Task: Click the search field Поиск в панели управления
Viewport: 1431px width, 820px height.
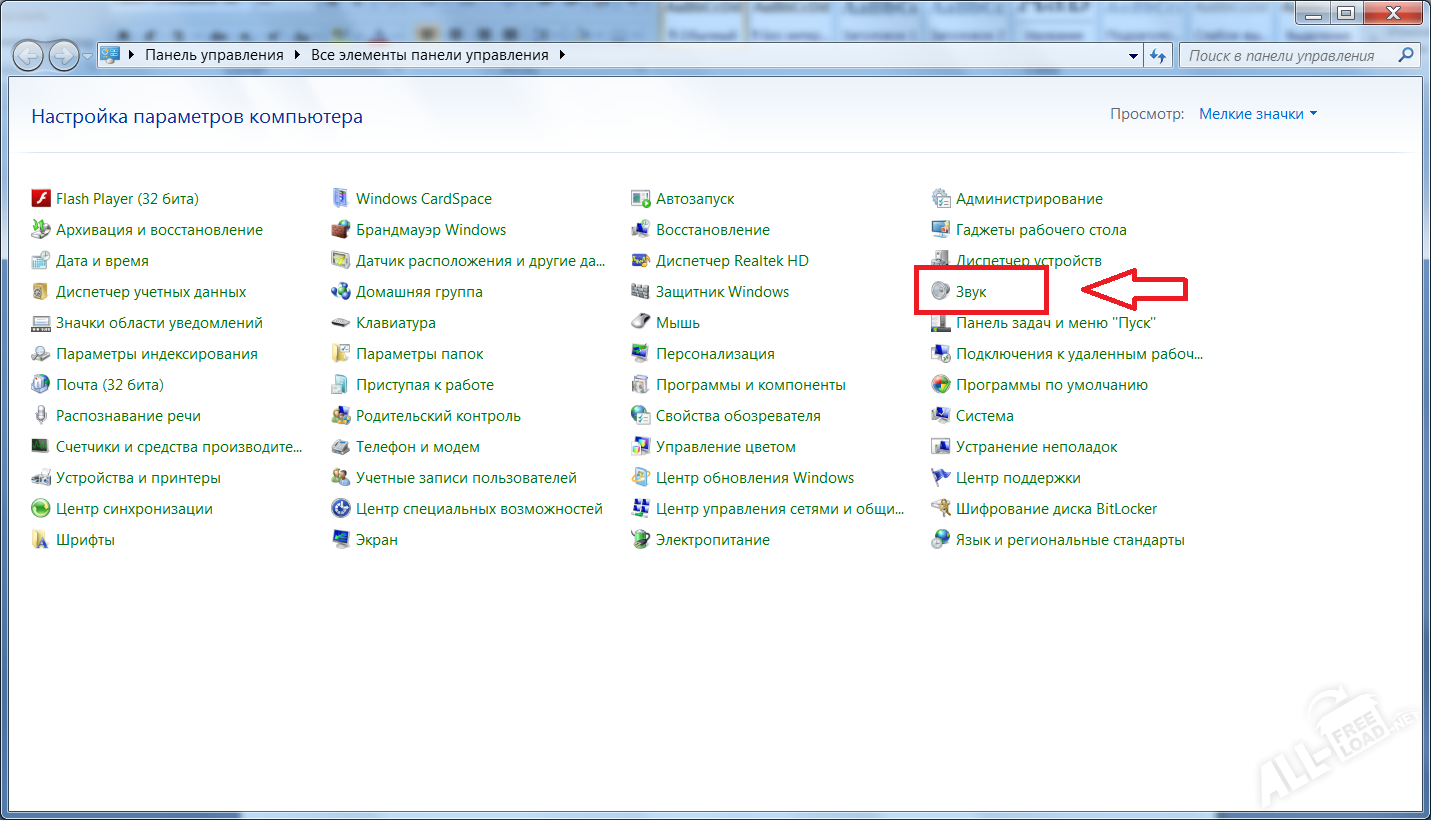Action: [x=1290, y=56]
